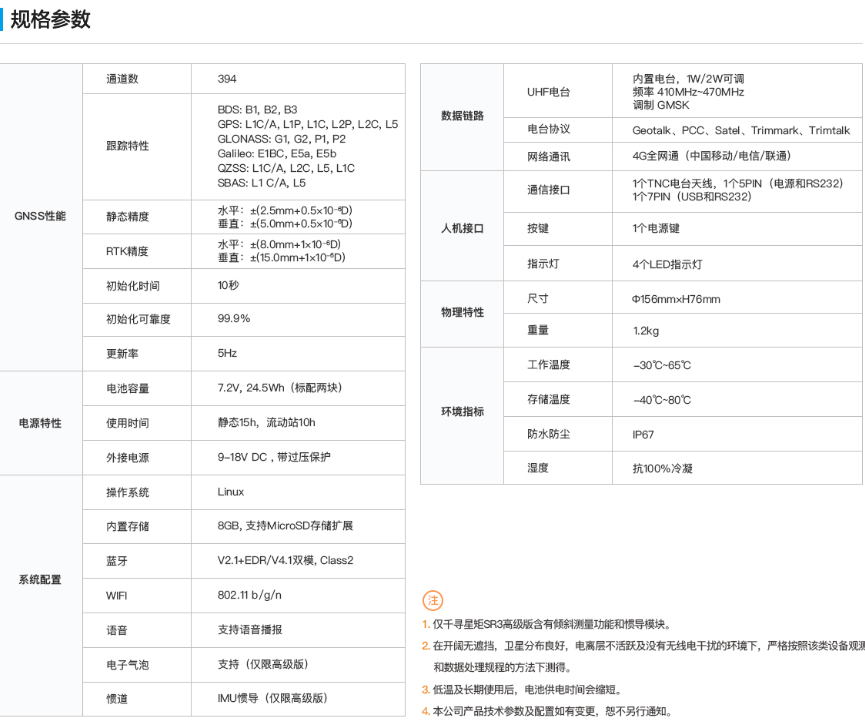Click the "通信接口" row label
Screen dimensions: 865x720
pyautogui.click(x=548, y=190)
